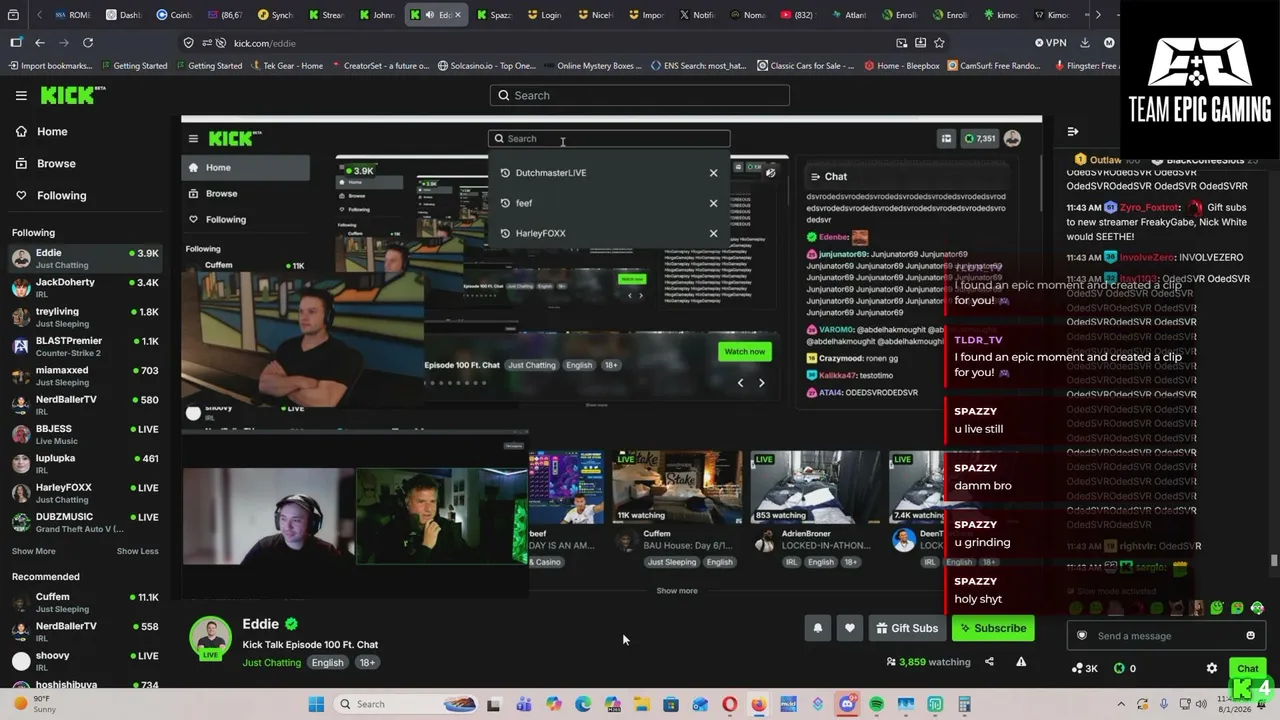
Task: Remove HarleyFOXX from search history
Action: [x=713, y=233]
